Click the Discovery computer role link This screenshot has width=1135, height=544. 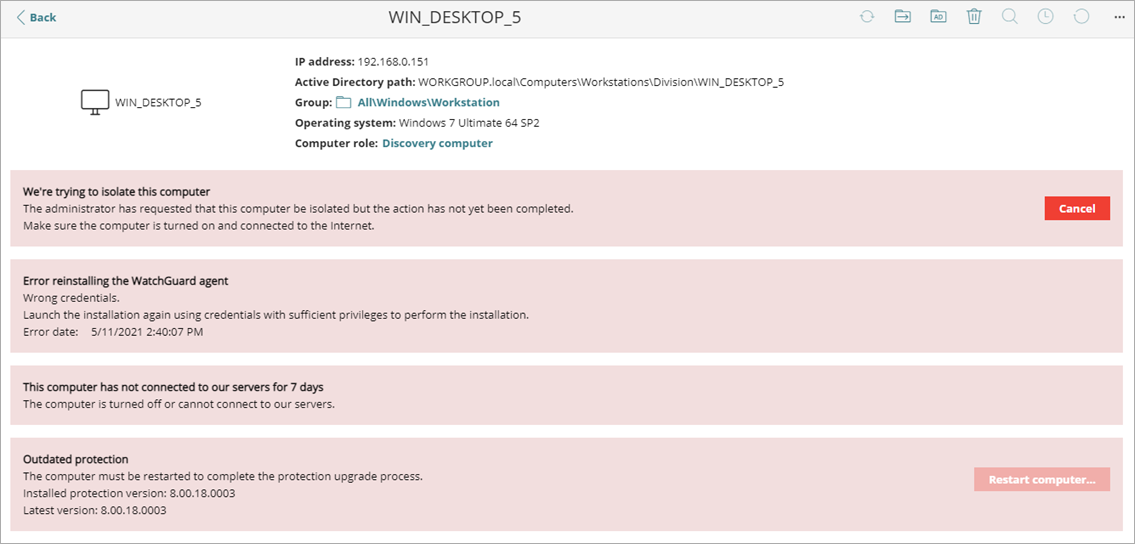[437, 143]
